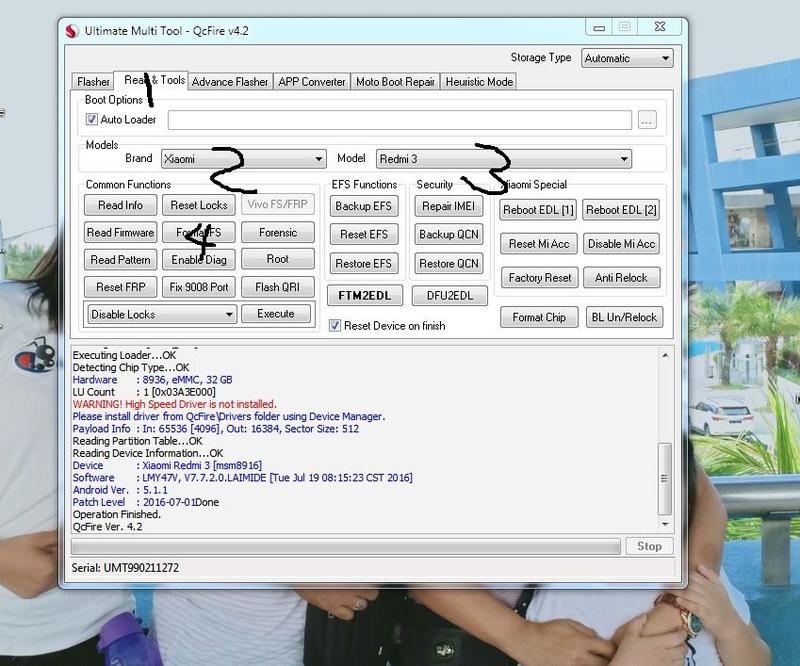The height and width of the screenshot is (666, 800).
Task: Click the QcFire app icon in title bar
Action: 72,31
